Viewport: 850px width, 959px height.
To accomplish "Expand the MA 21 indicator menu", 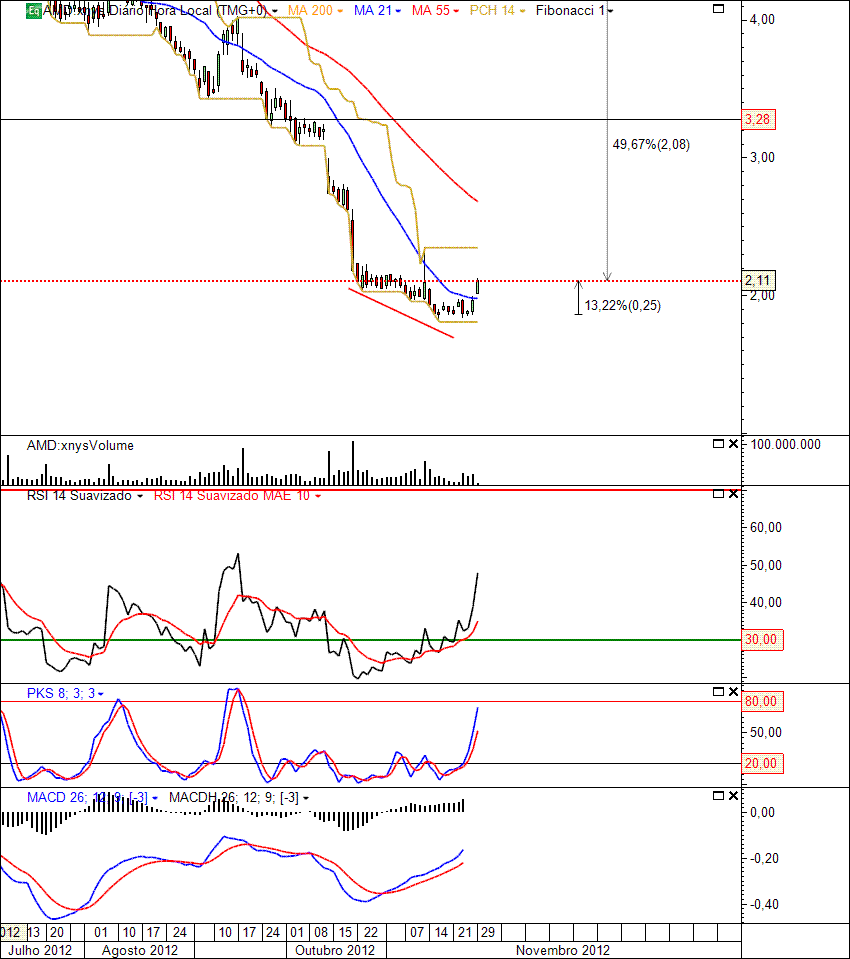I will coord(399,10).
